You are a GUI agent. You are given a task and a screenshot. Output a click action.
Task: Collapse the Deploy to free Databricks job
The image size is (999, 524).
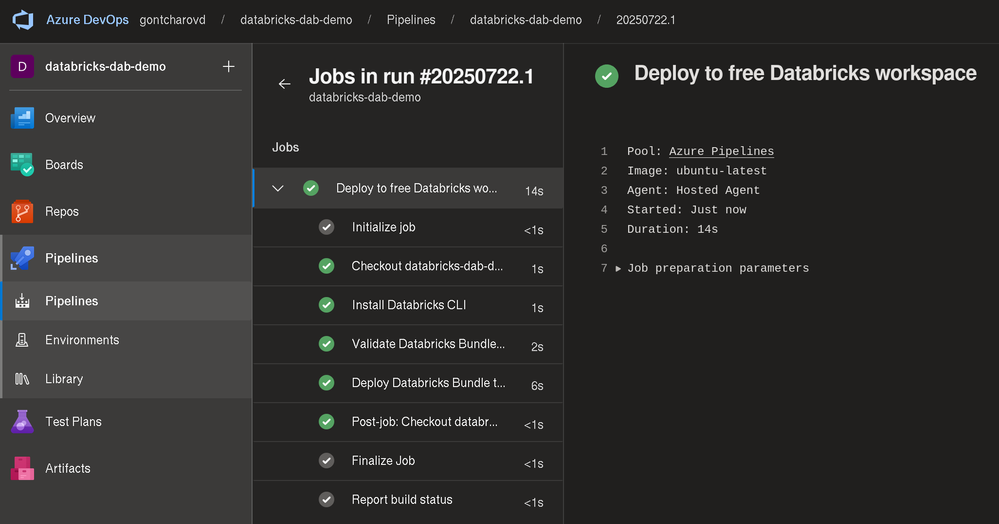(x=278, y=188)
